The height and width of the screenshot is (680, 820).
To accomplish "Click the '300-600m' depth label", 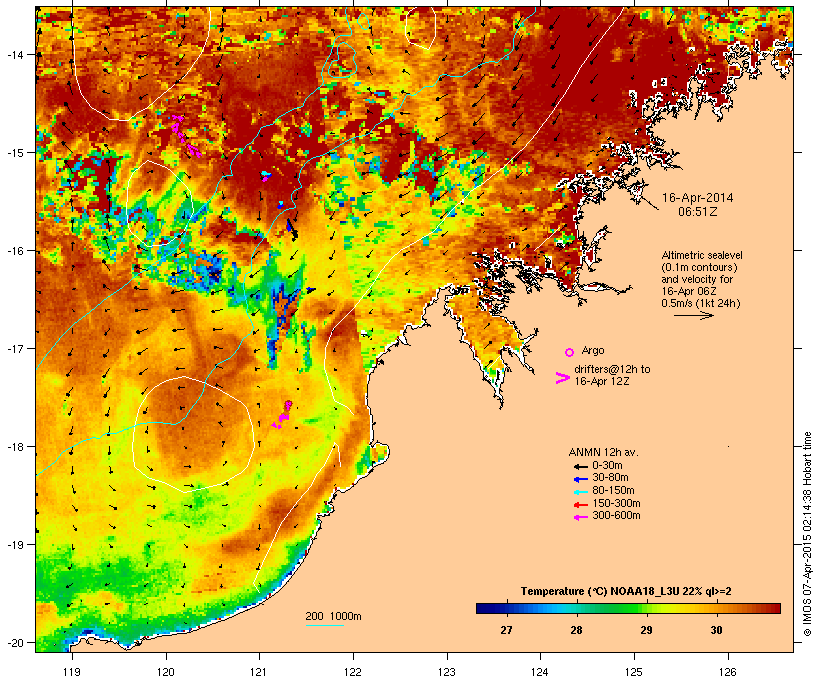I will coord(616,516).
